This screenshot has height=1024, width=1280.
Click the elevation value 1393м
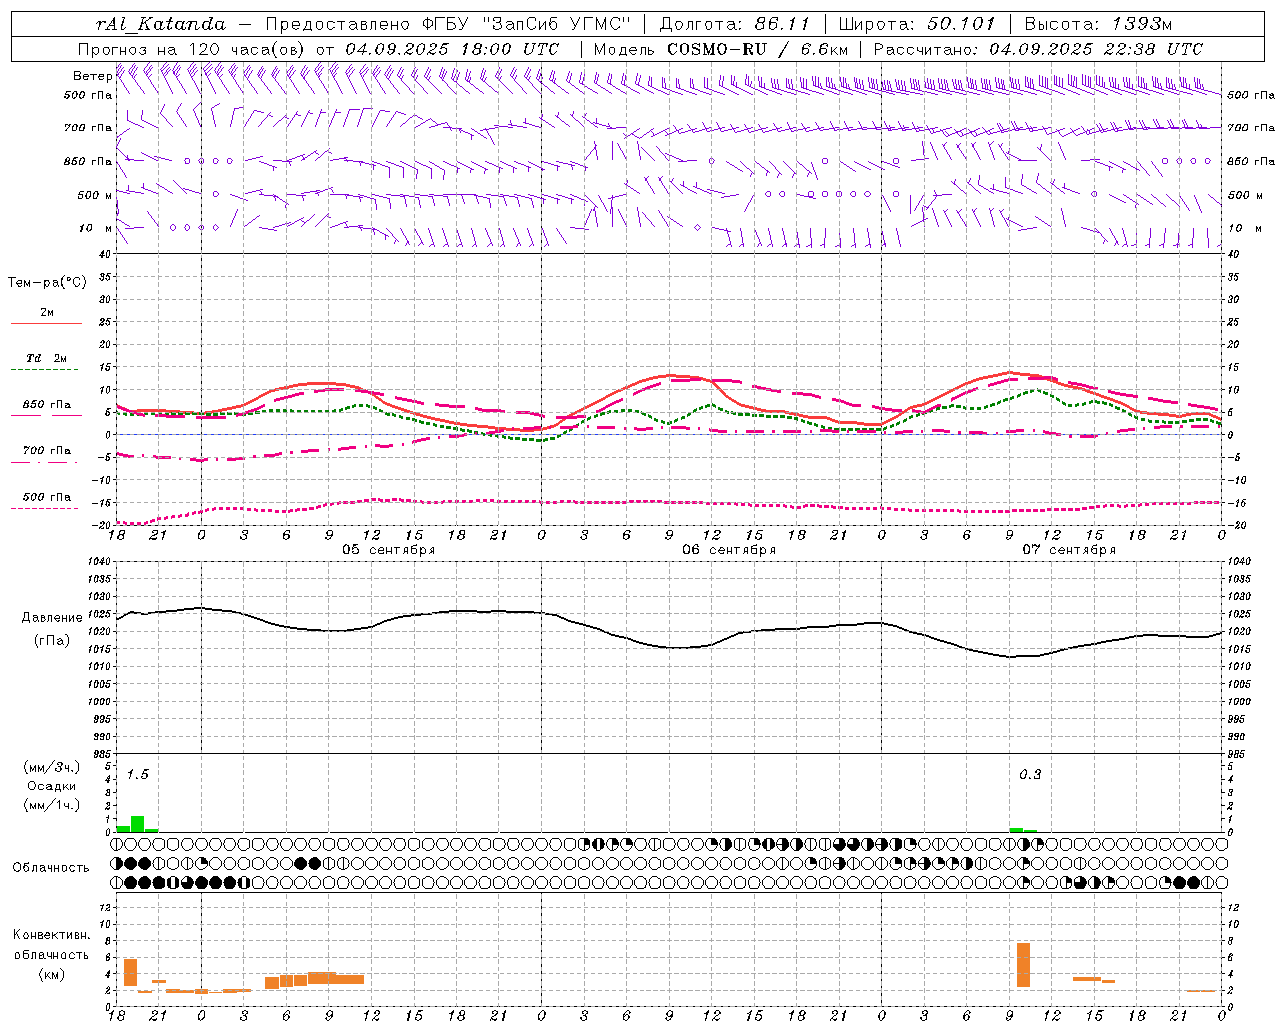click(x=1142, y=24)
